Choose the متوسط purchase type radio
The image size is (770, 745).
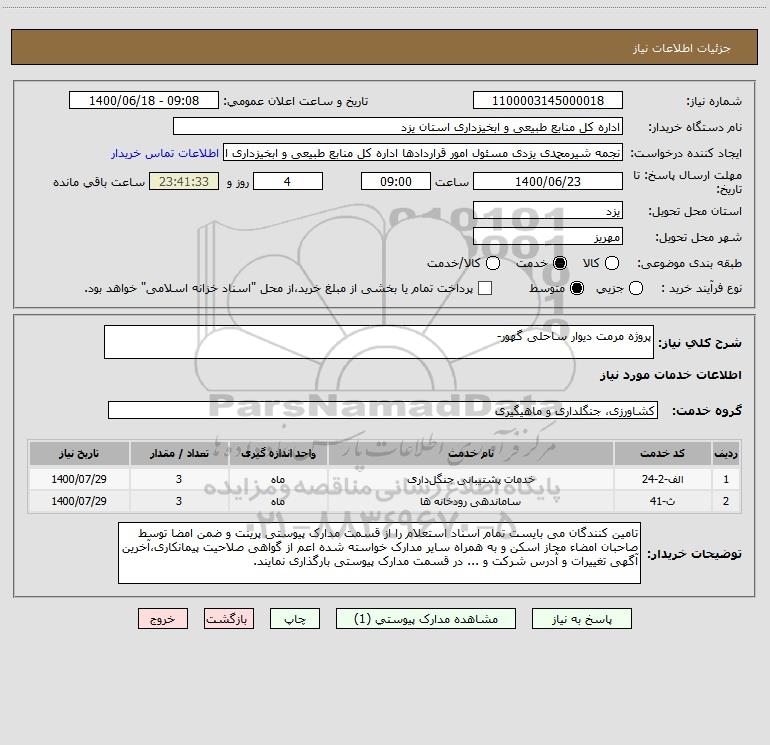coord(577,288)
